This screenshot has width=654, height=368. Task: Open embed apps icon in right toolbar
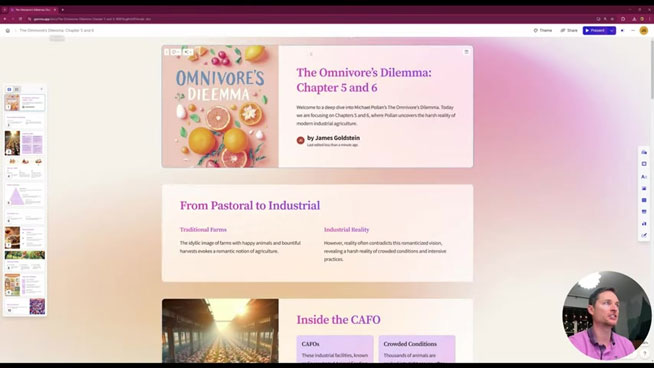(x=644, y=212)
